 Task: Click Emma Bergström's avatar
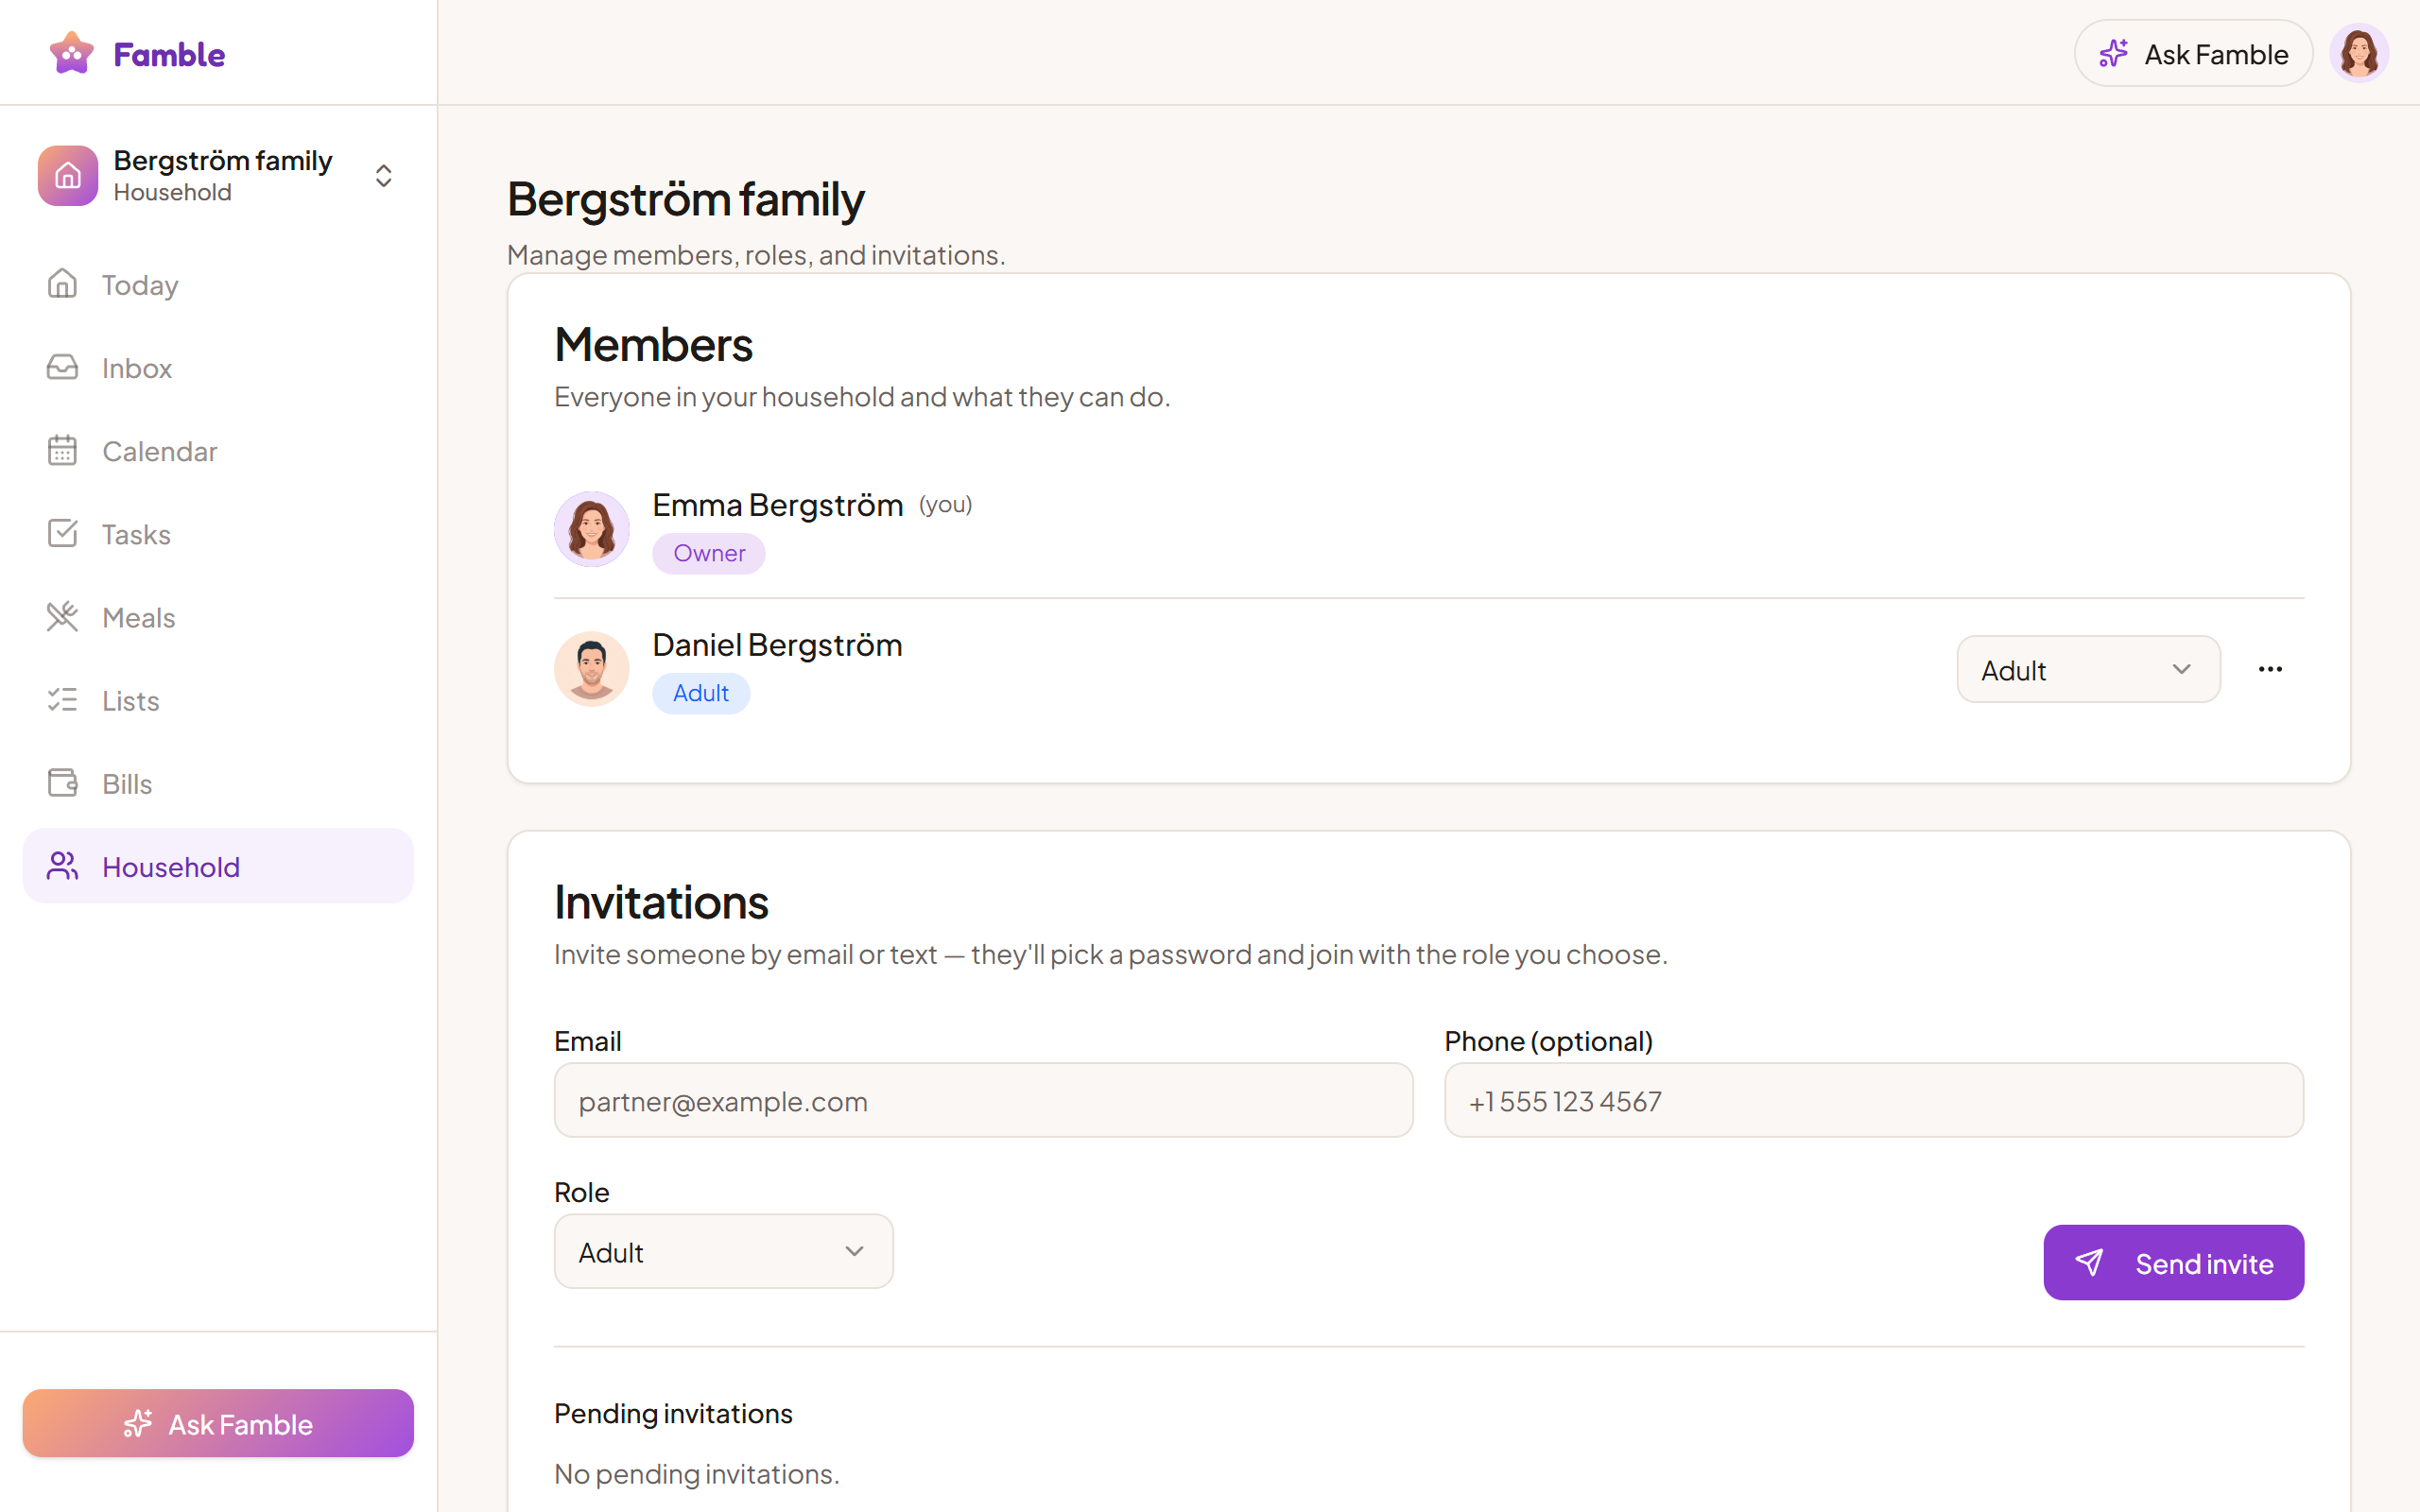(x=592, y=528)
